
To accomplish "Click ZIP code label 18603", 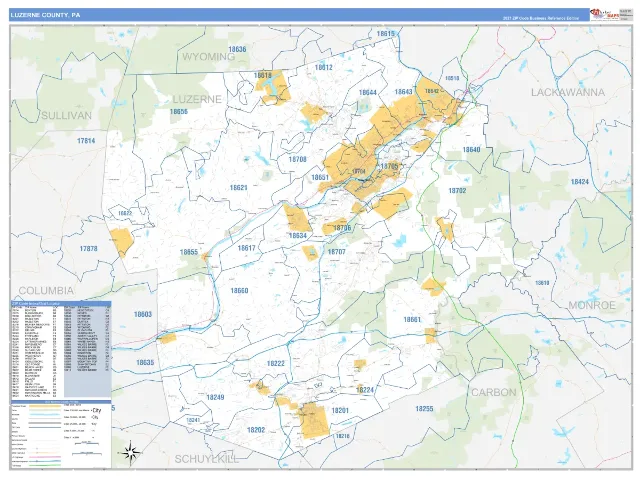I will [x=142, y=314].
